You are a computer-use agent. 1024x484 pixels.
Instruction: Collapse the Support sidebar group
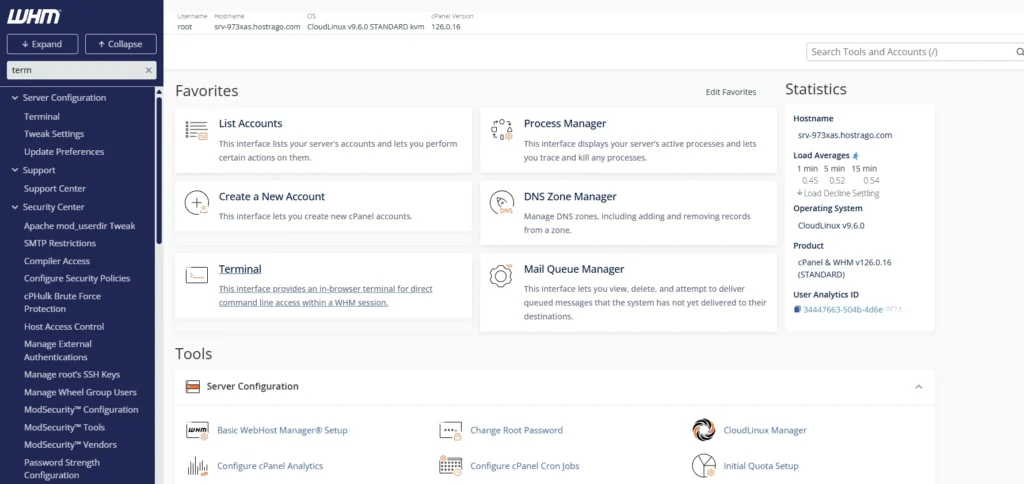[x=14, y=170]
